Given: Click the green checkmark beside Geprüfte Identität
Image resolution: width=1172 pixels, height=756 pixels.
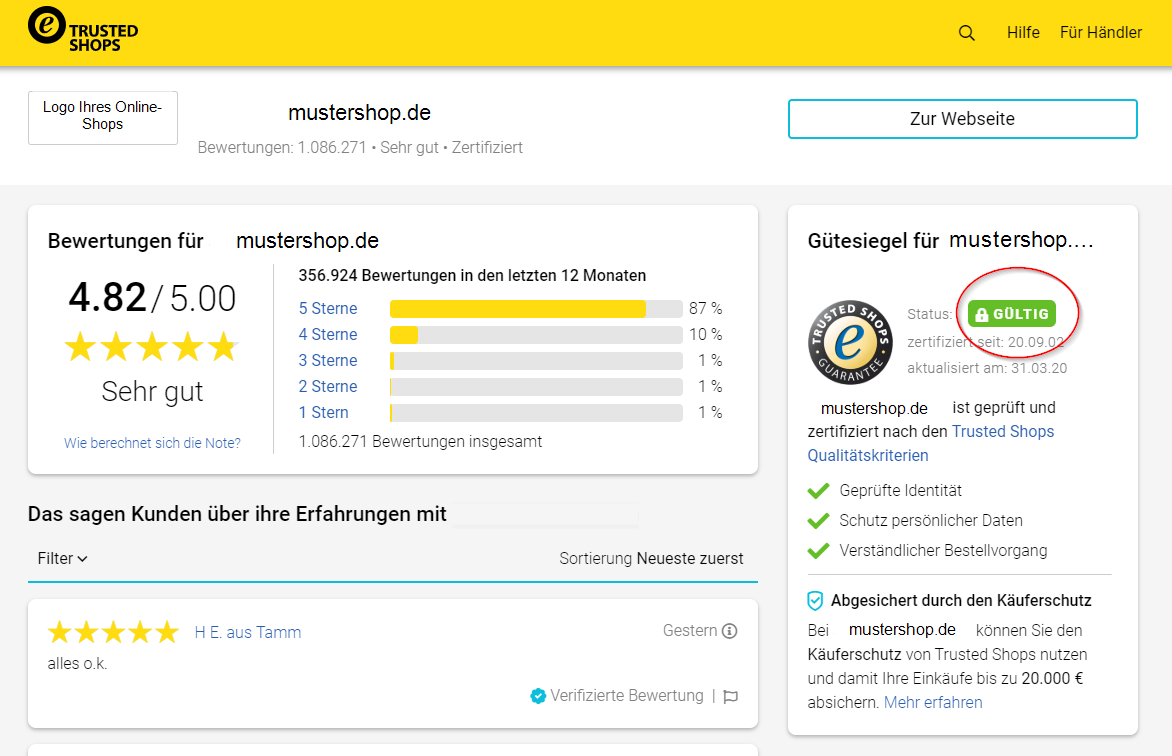Looking at the screenshot, I should point(818,491).
